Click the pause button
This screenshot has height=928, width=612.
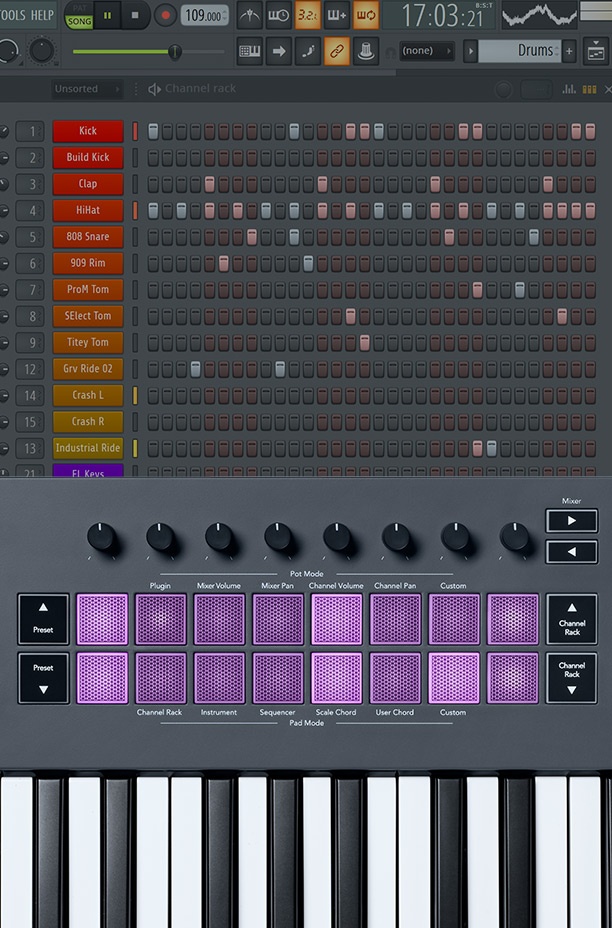tap(107, 15)
